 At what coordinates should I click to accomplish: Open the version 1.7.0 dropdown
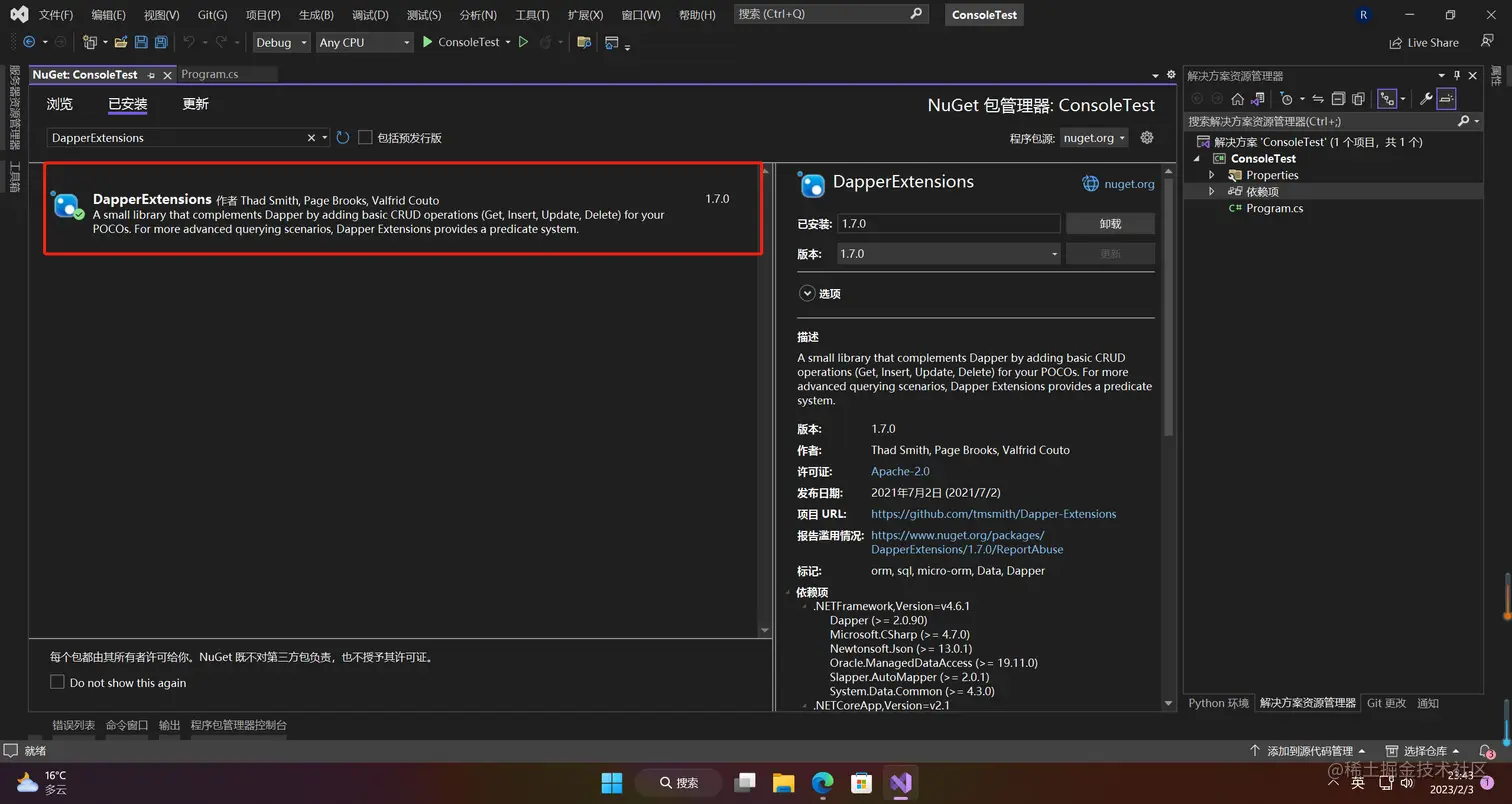tap(948, 254)
